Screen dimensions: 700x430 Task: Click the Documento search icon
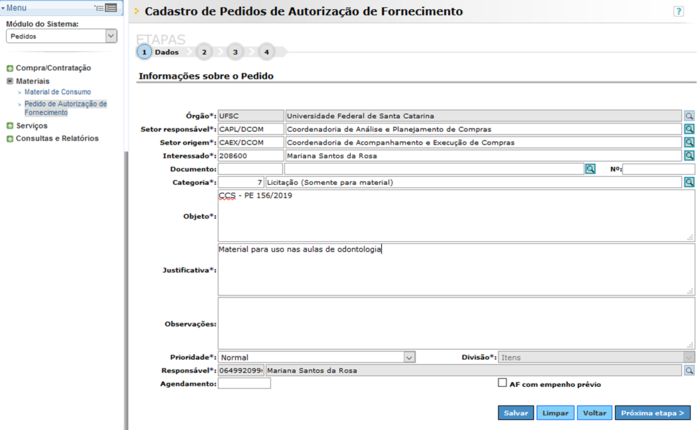click(590, 170)
